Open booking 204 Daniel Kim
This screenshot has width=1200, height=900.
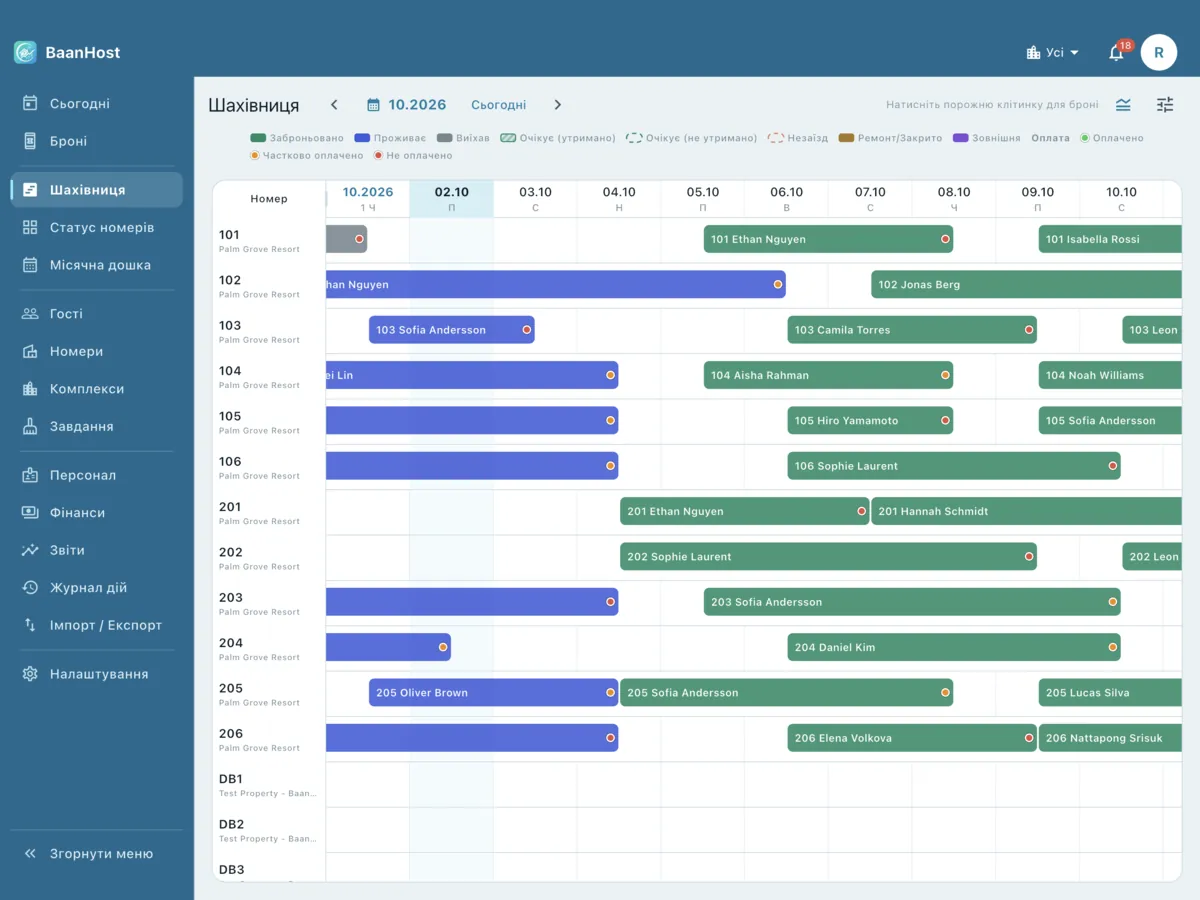[954, 647]
